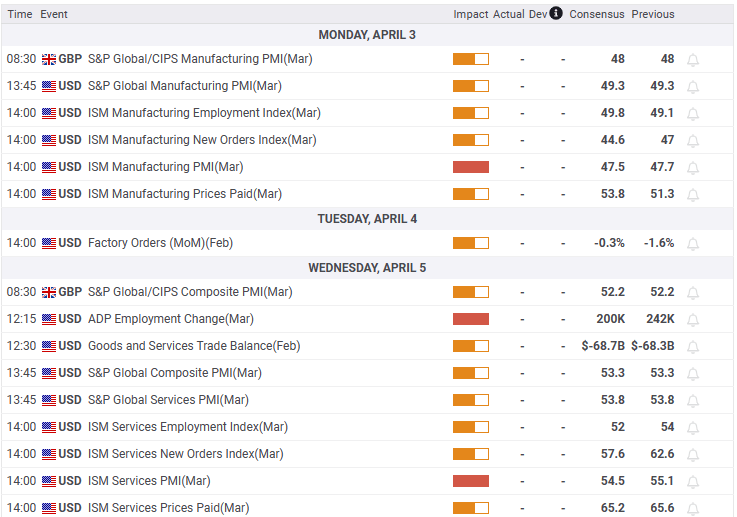Screen dimensions: 737x517
Task: Open ISM Manufacturing PMI(Mar) event
Action: click(165, 167)
